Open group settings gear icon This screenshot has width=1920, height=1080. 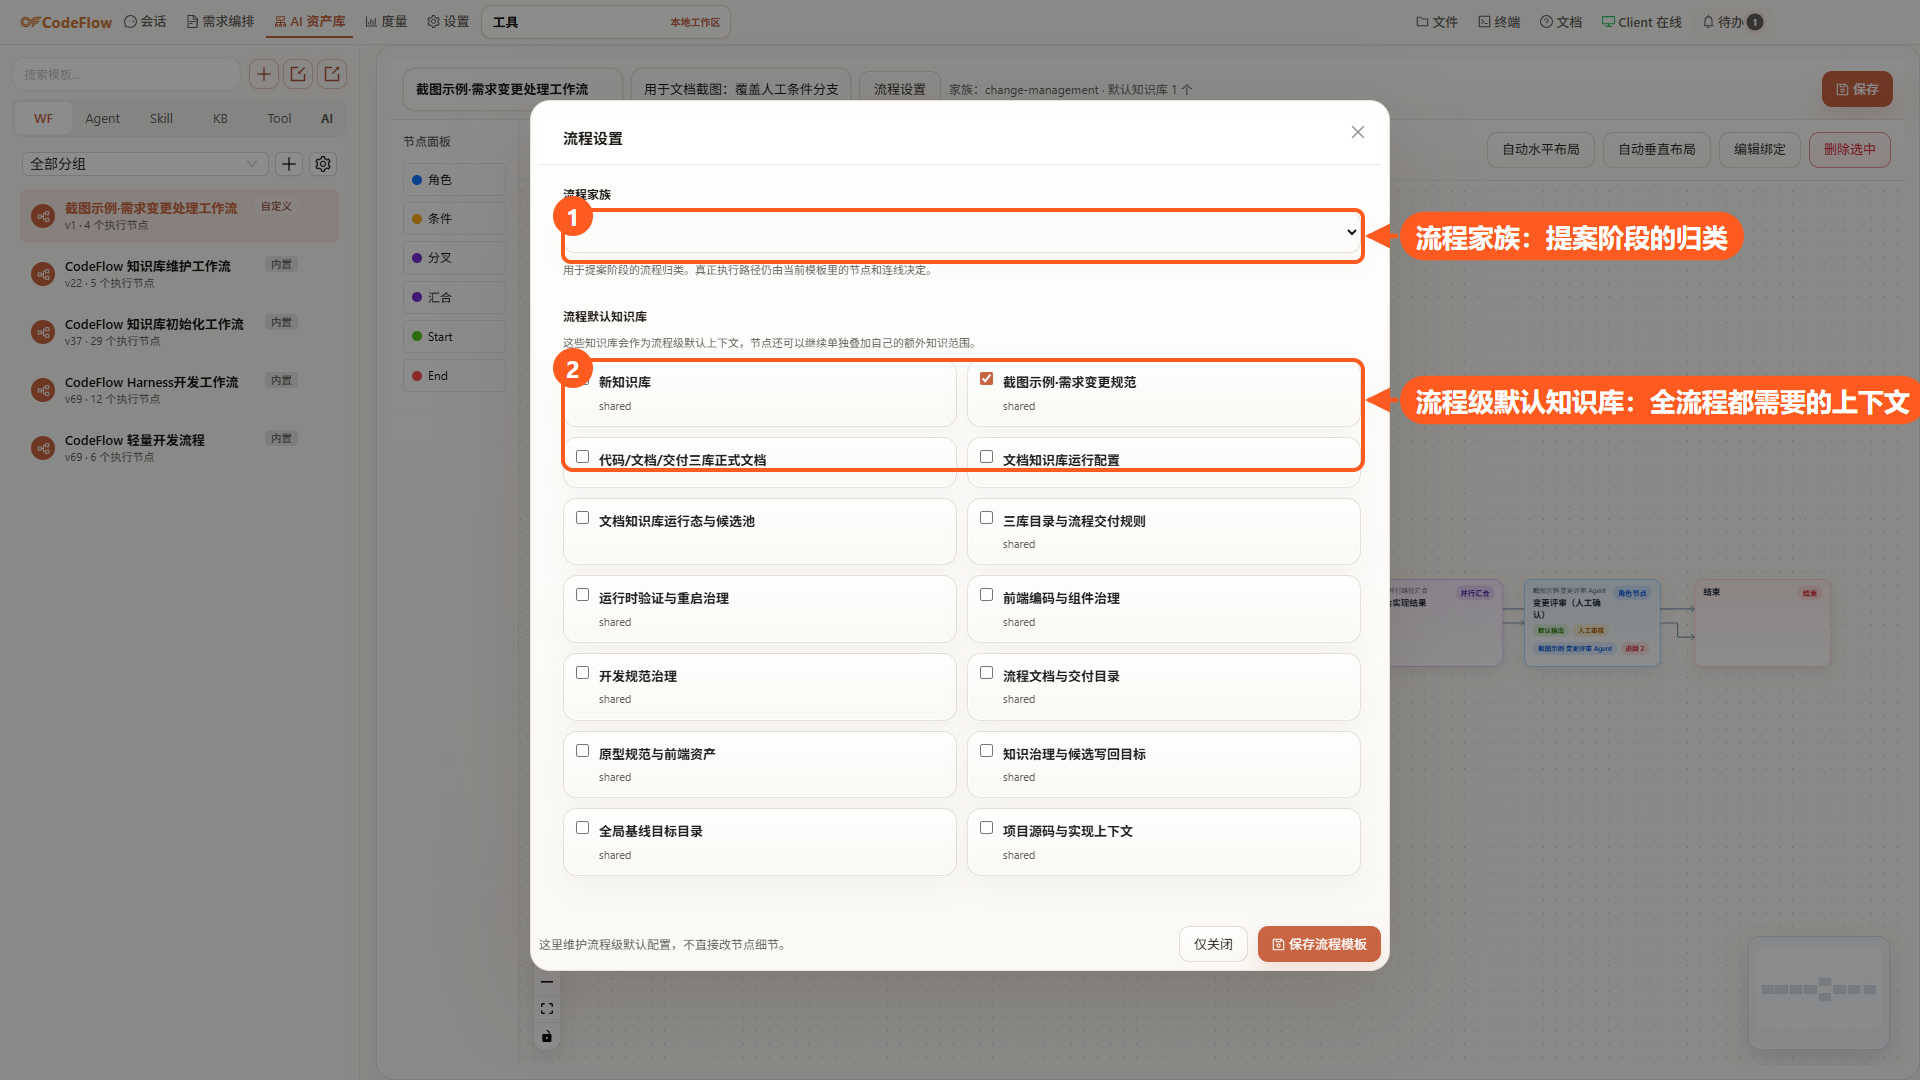click(323, 164)
